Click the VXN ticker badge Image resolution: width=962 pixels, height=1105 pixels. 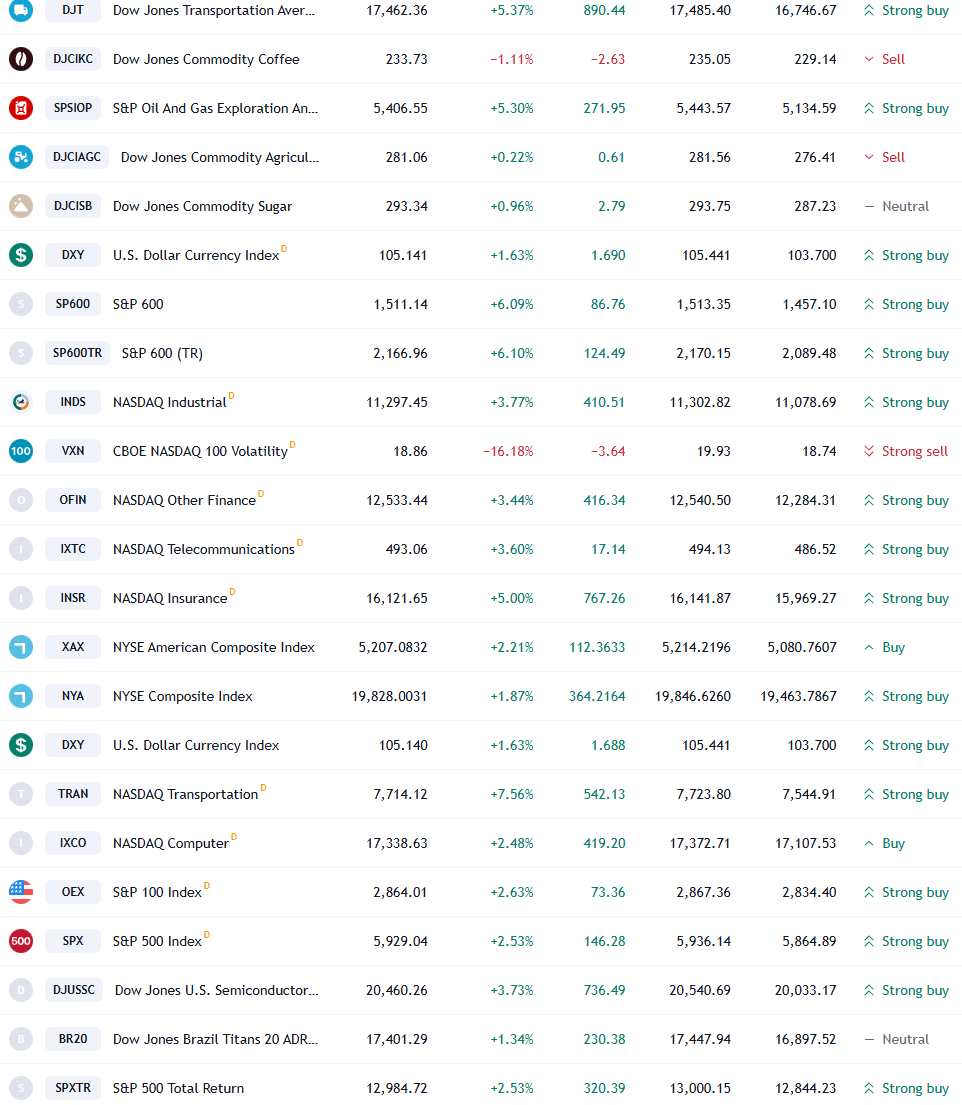[x=73, y=451]
